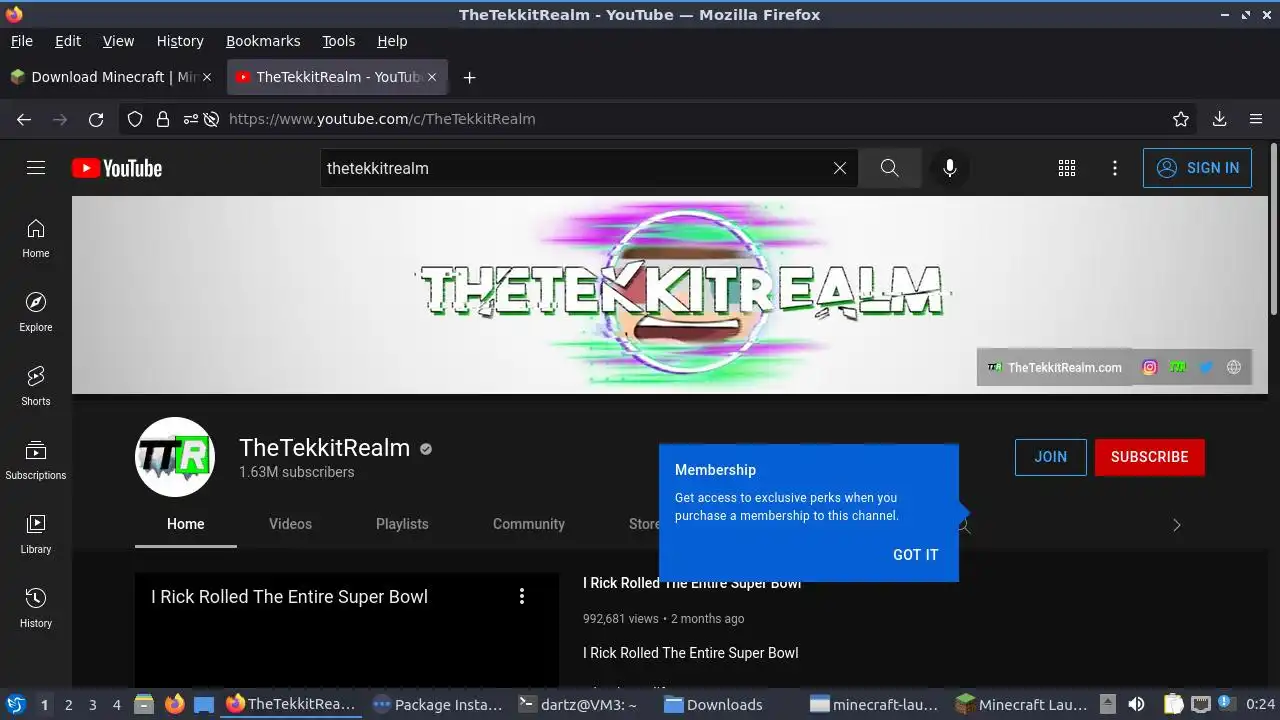The width and height of the screenshot is (1280, 720).
Task: Open the Instagram link on the banner
Action: [x=1150, y=367]
